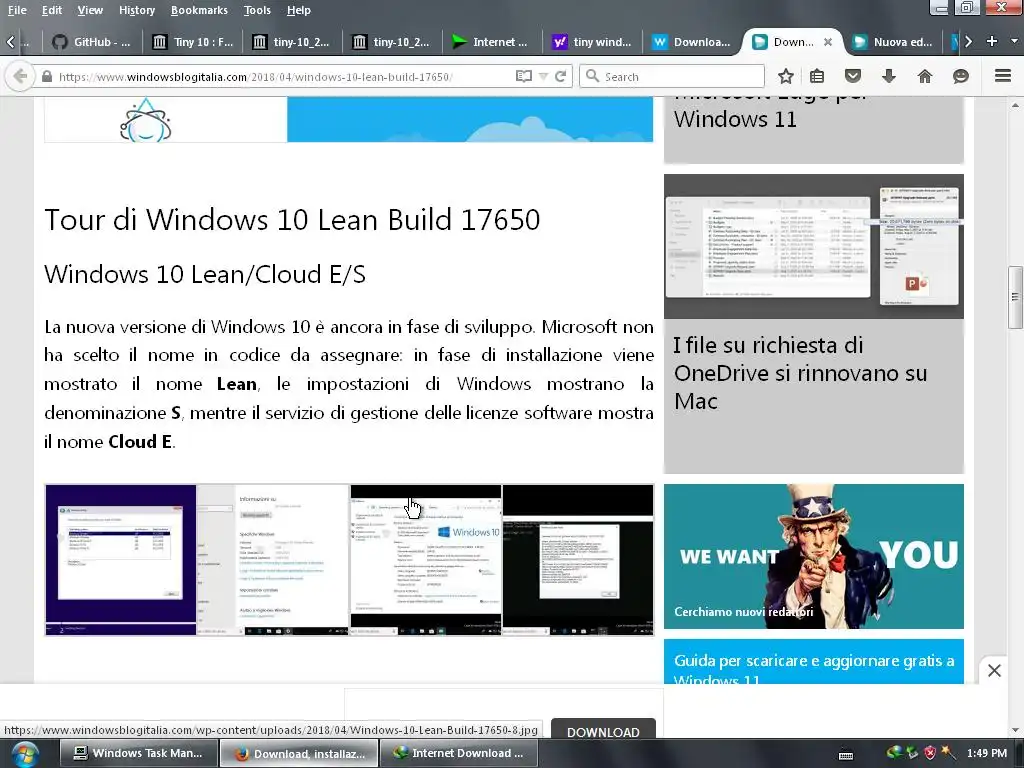The width and height of the screenshot is (1024, 768).
Task: Open the Edit menu
Action: pos(52,10)
